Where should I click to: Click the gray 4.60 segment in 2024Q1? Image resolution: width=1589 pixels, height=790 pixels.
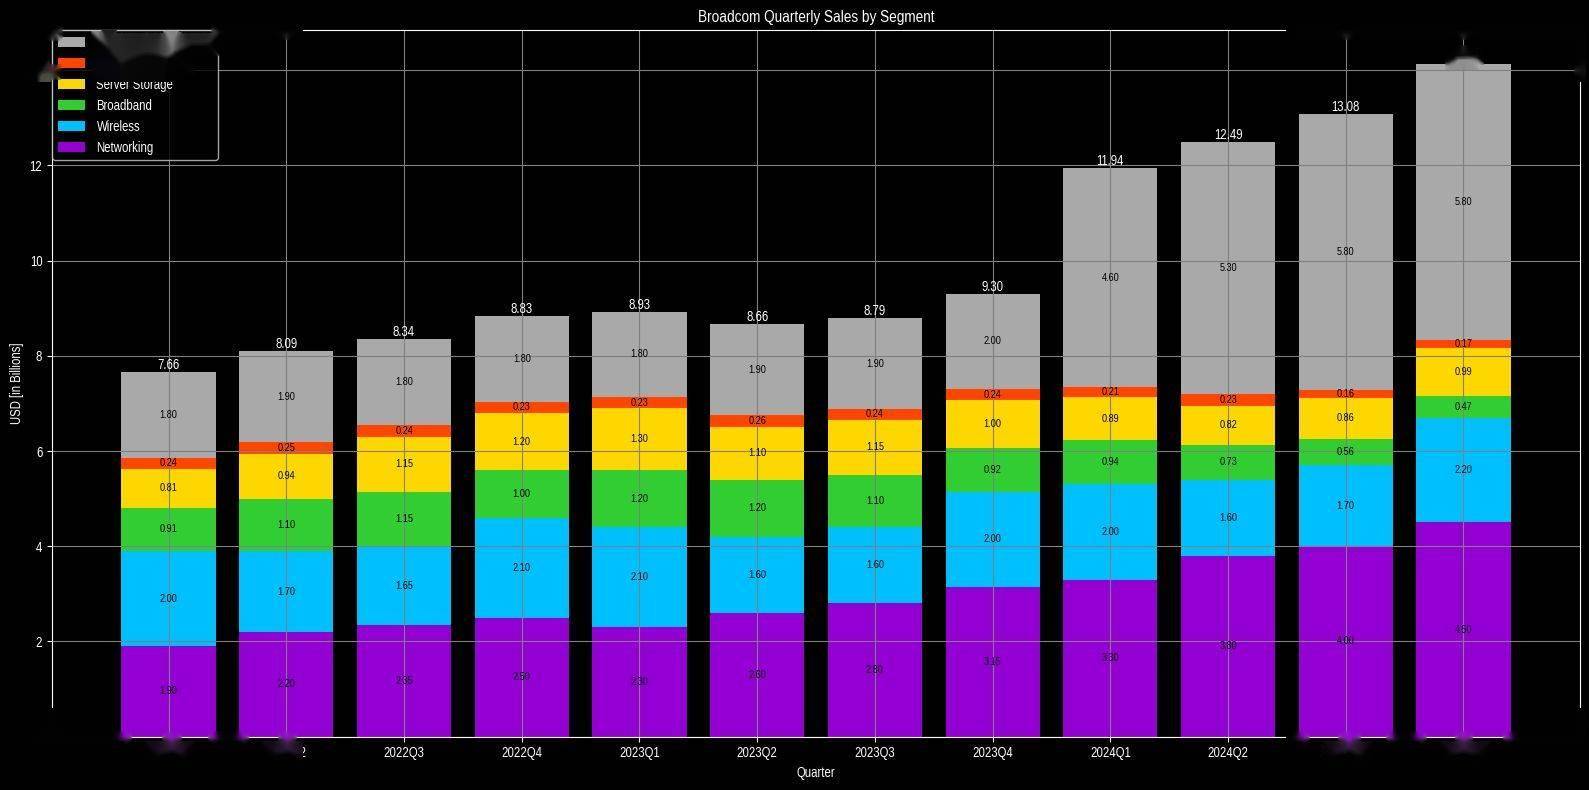click(1110, 277)
